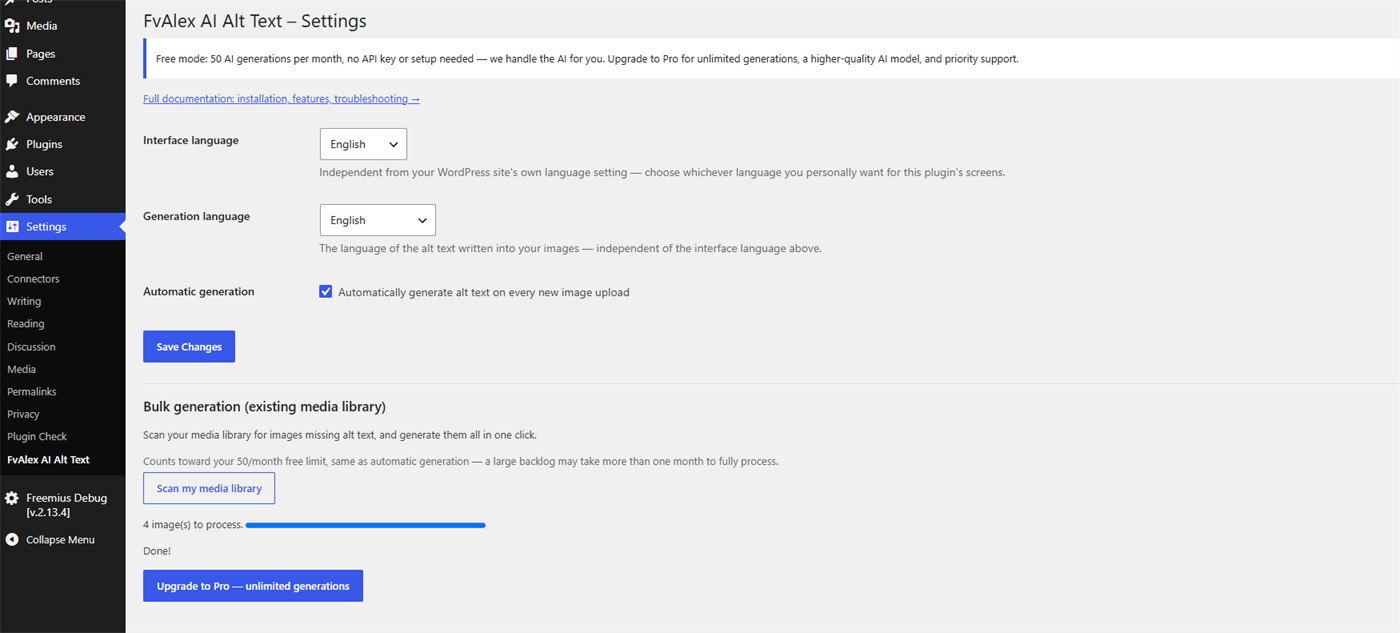1400x633 pixels.
Task: Click Upgrade to Pro unlimited generations
Action: pos(253,586)
